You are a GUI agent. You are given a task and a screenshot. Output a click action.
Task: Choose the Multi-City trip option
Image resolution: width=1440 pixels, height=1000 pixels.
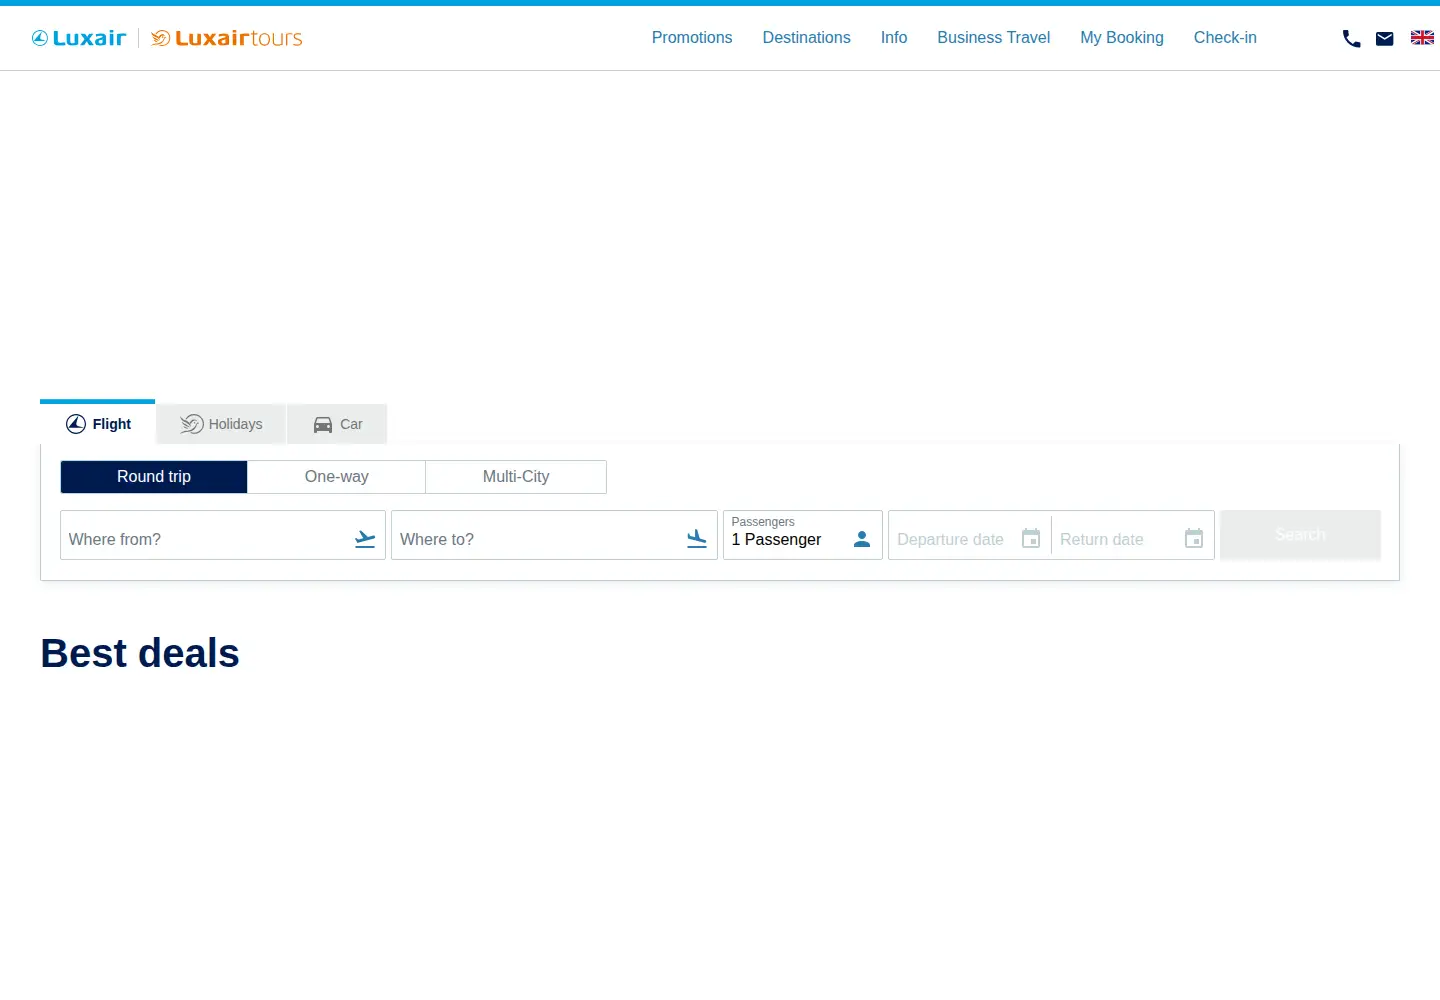tap(516, 477)
